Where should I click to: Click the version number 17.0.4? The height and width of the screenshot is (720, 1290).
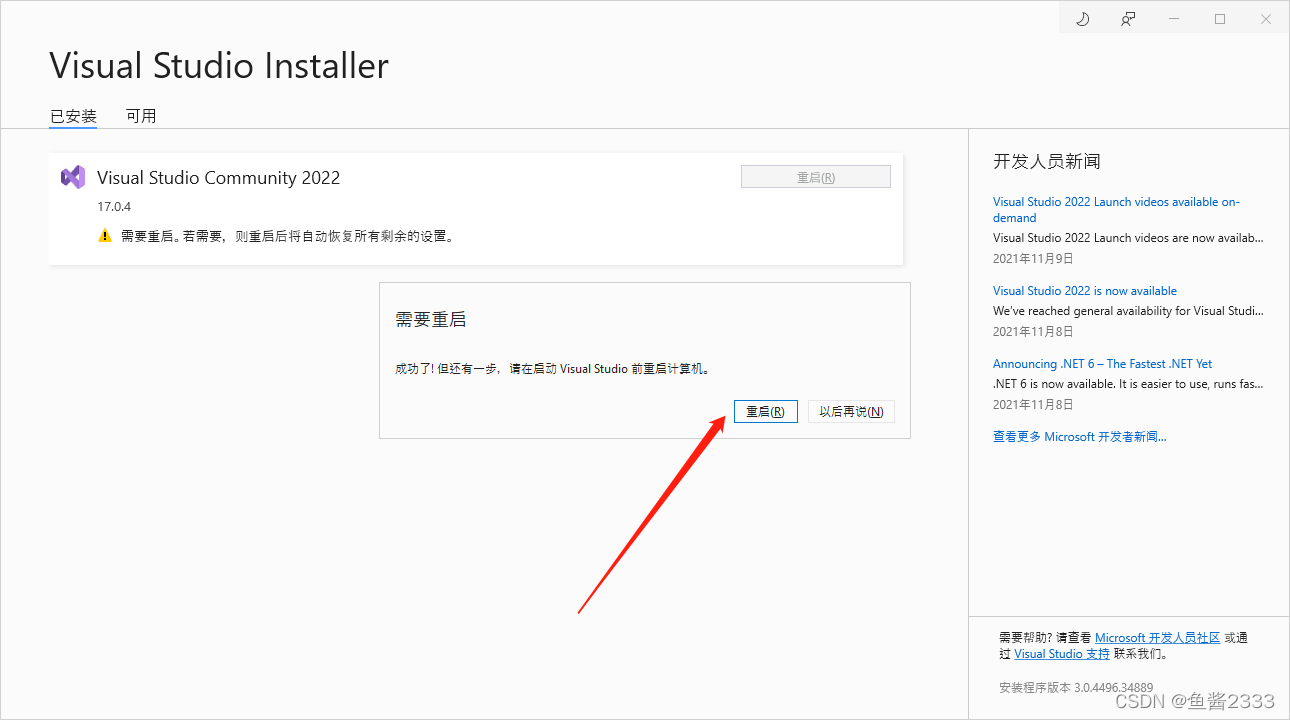point(114,207)
